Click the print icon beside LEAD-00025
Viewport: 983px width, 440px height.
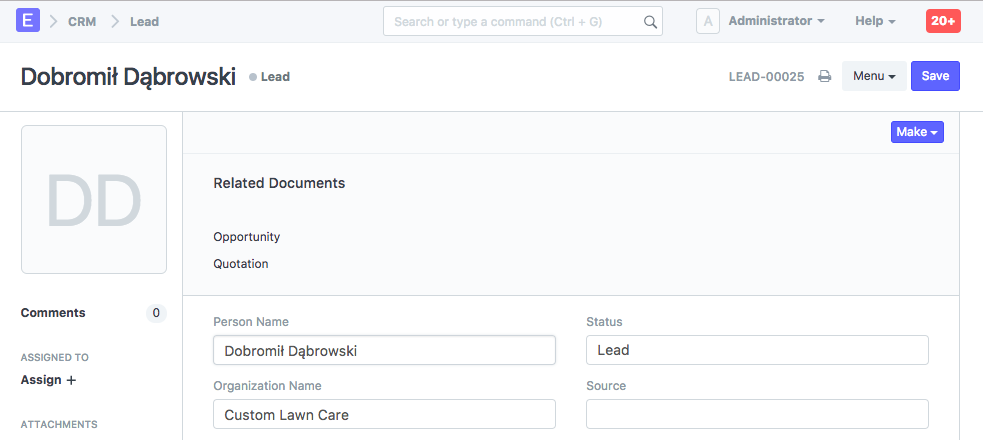coord(825,76)
